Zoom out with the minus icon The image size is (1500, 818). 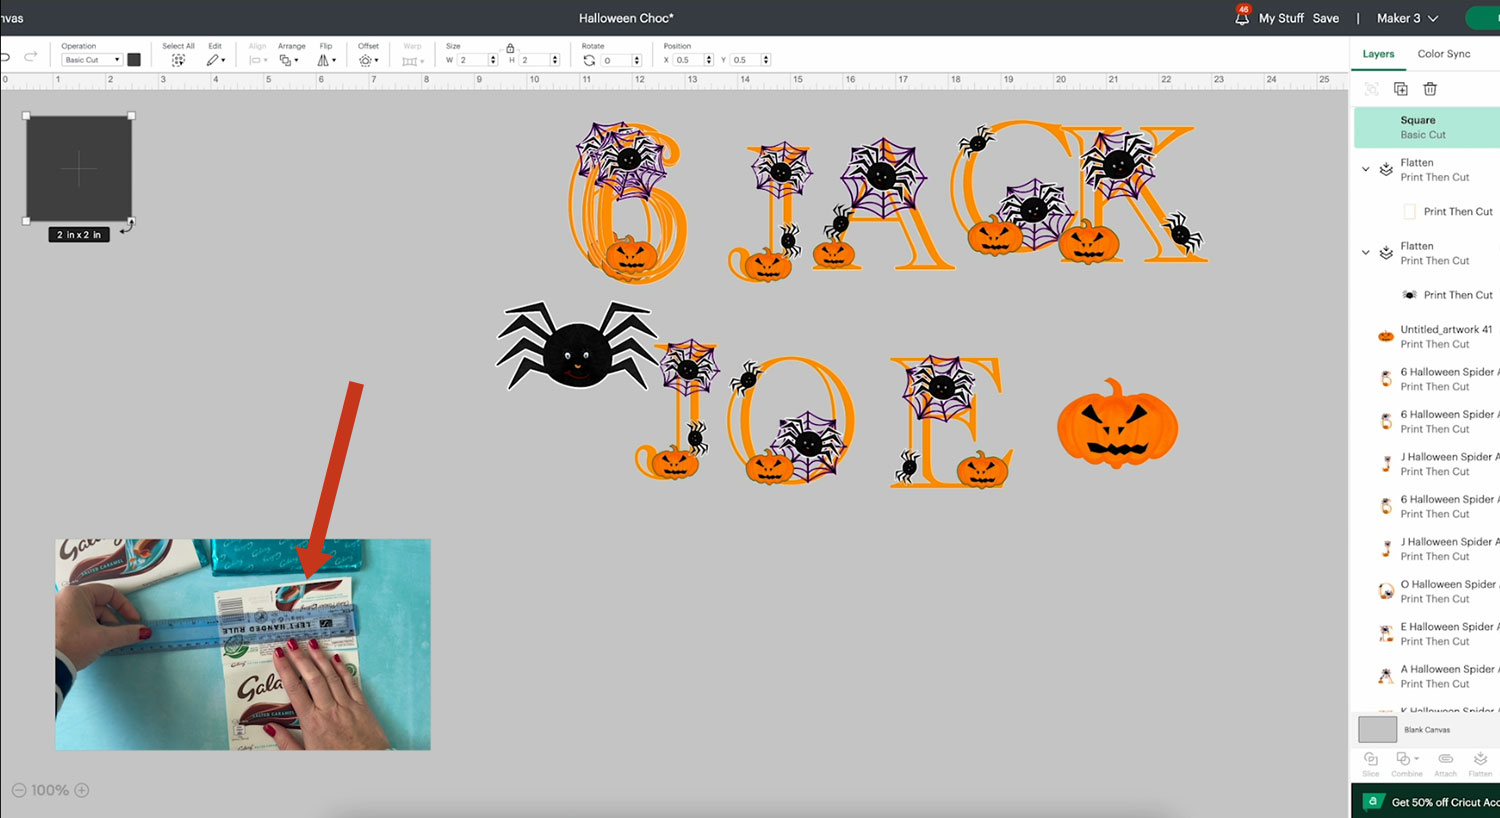click(x=19, y=790)
